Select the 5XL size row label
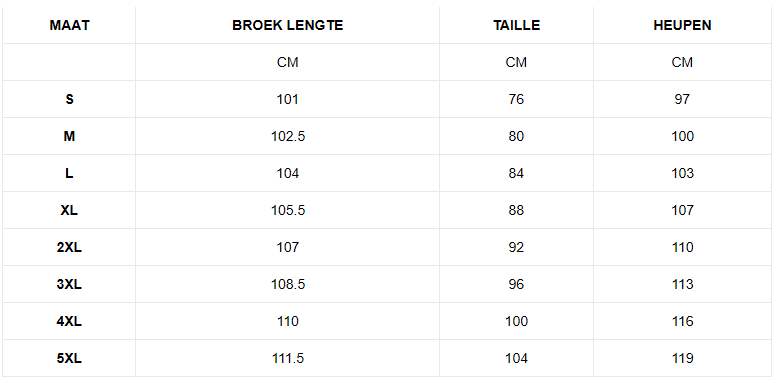The image size is (777, 383). (x=69, y=358)
